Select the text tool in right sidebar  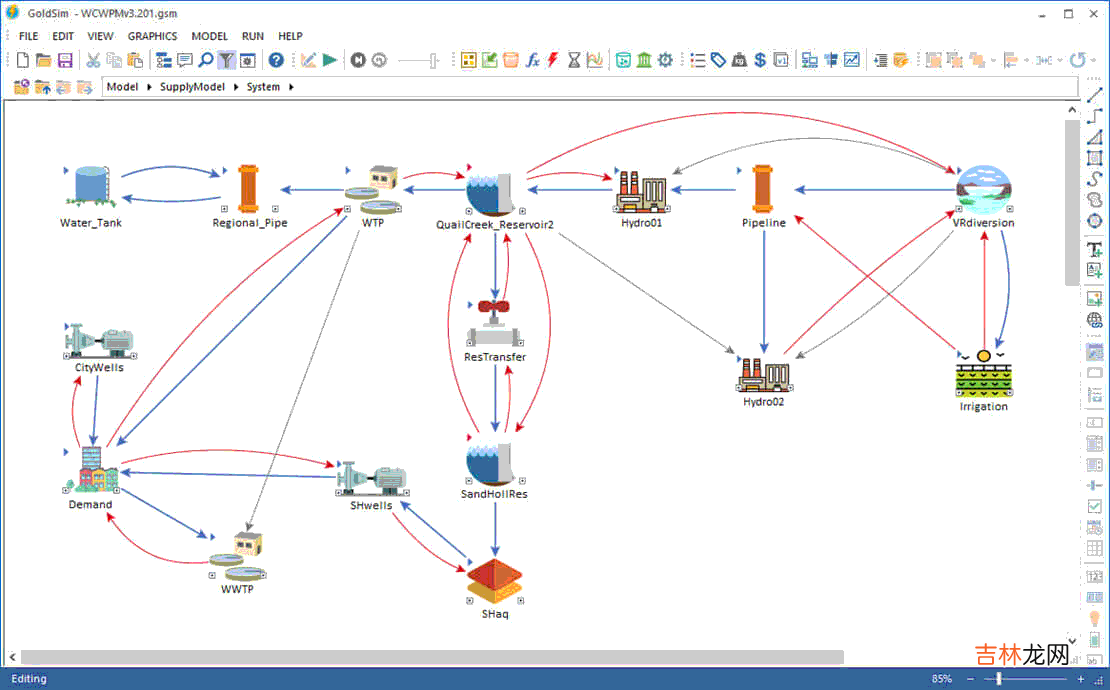click(1094, 250)
